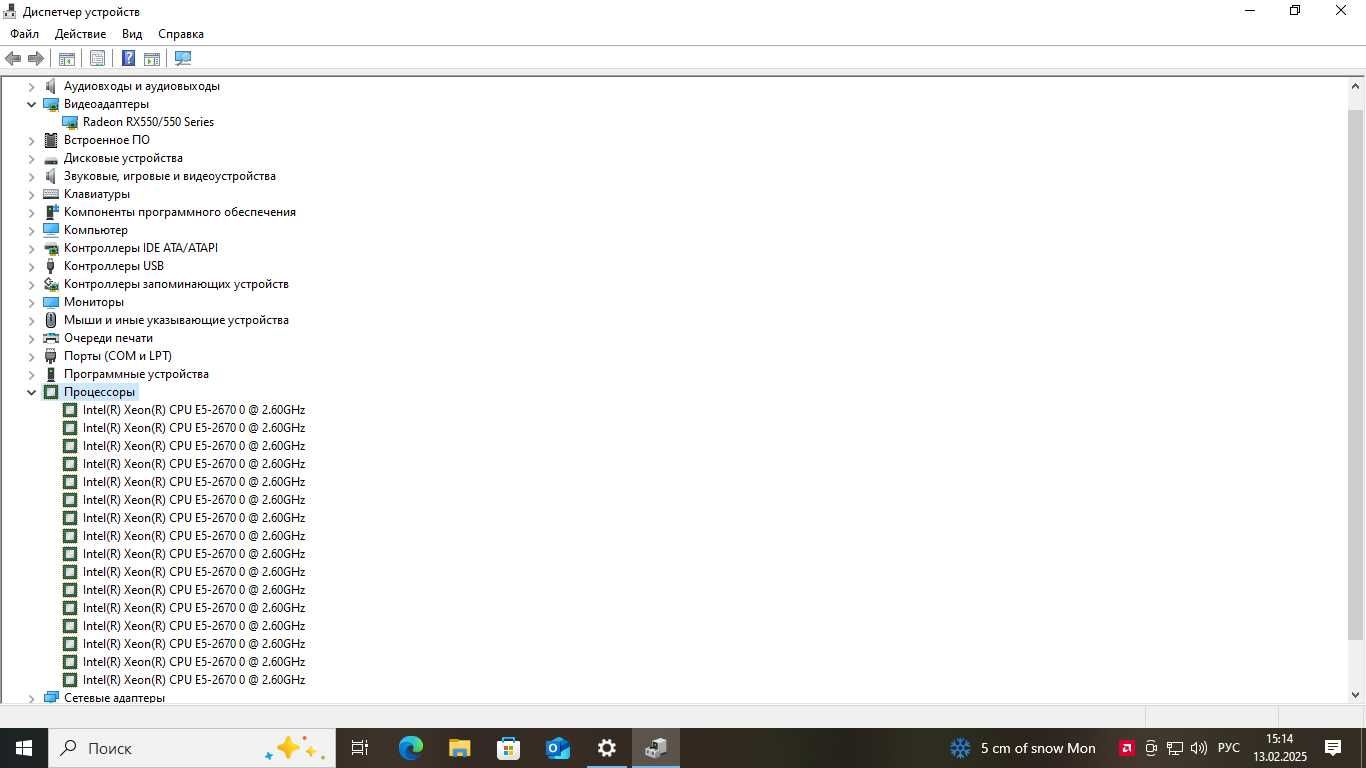Image resolution: width=1366 pixels, height=768 pixels.
Task: Open the Файл menu
Action: coord(25,34)
